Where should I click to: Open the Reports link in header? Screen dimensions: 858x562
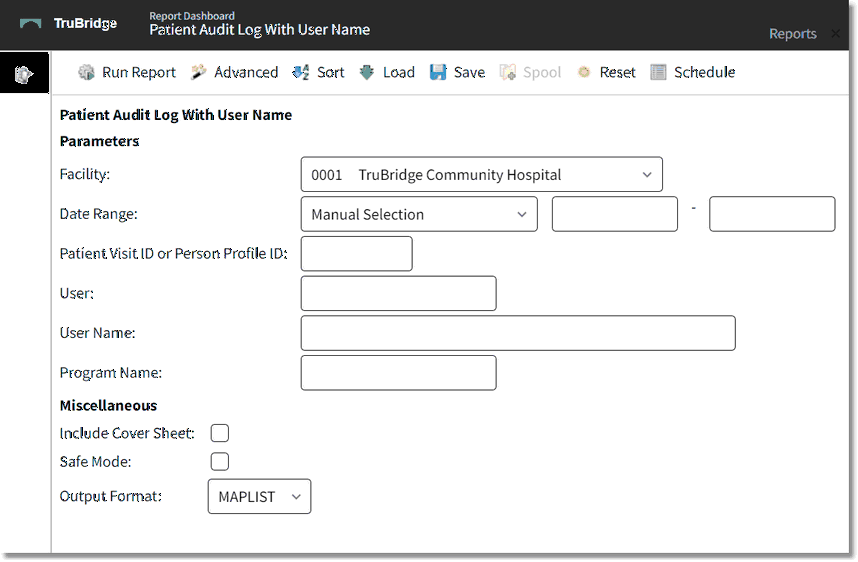click(x=793, y=34)
